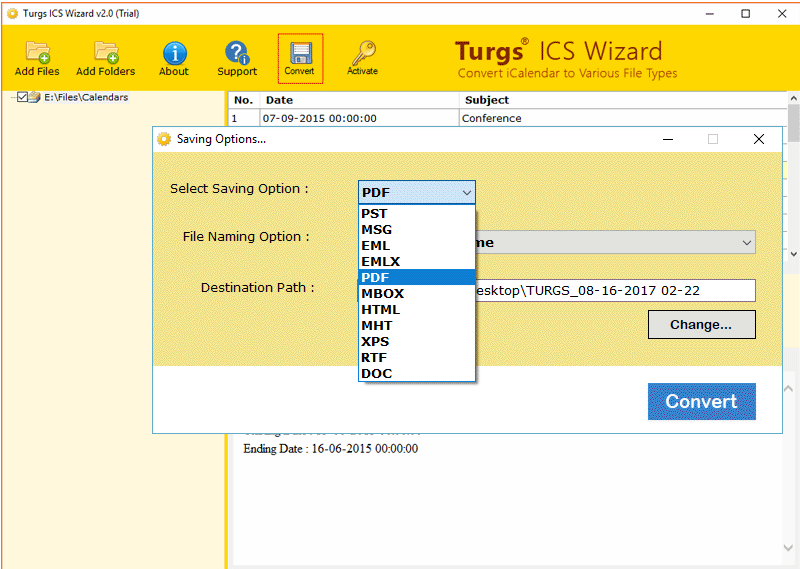Click the calendar folder icon in tree
800x569 pixels.
[35, 97]
